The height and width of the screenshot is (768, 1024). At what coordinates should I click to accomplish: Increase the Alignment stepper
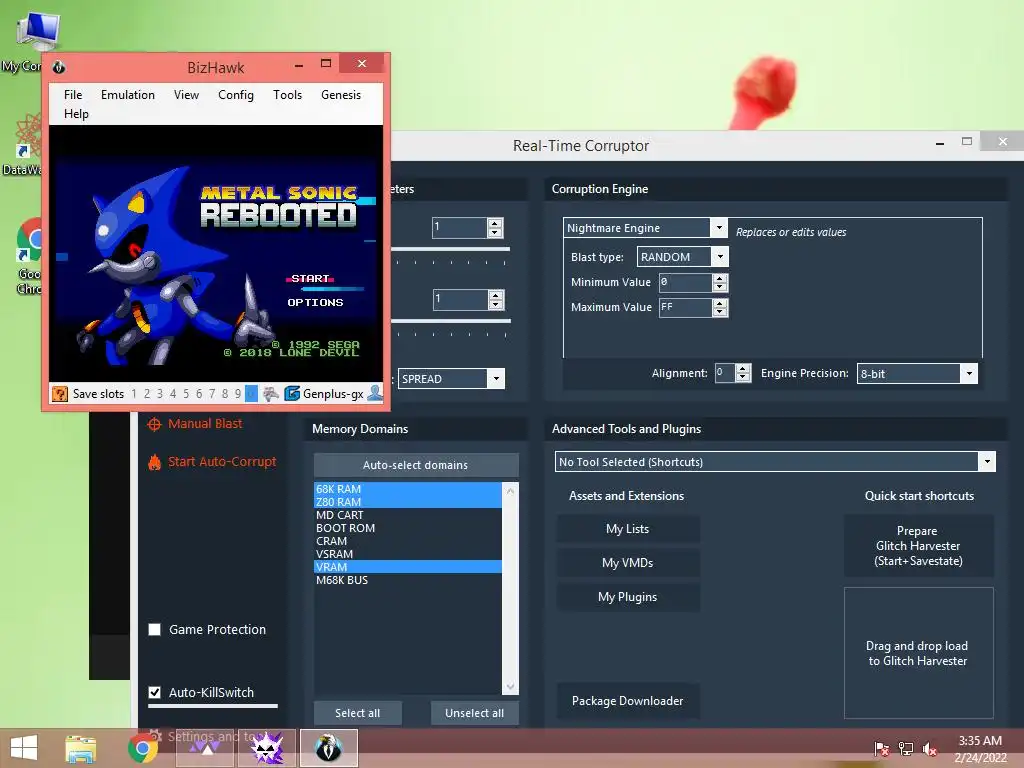[743, 368]
